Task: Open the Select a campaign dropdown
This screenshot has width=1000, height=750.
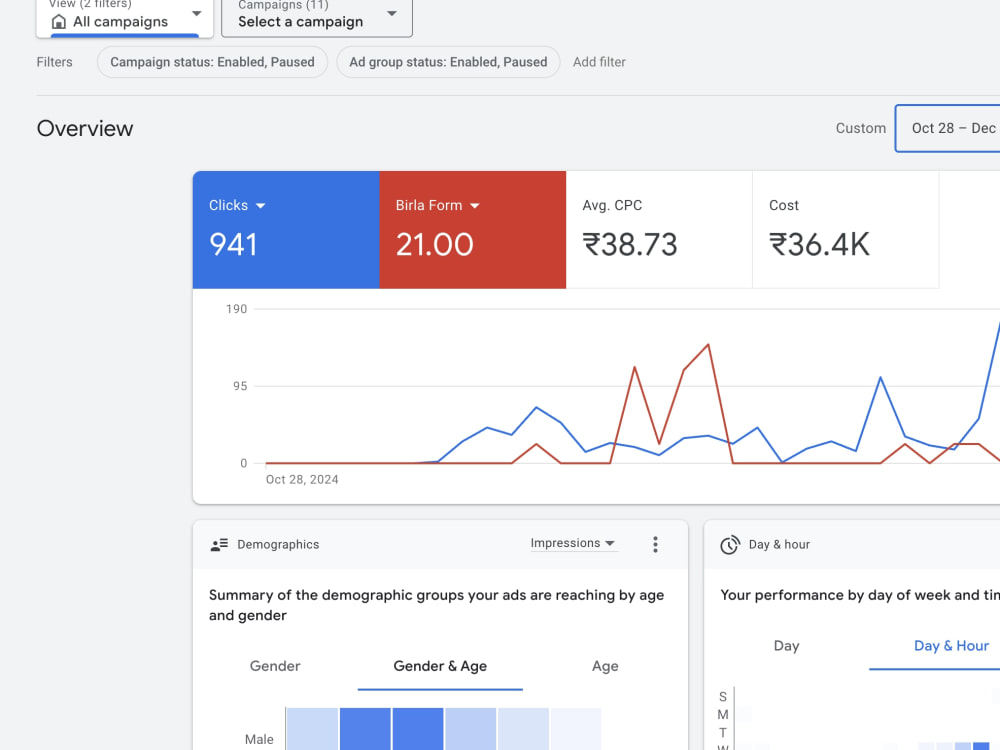Action: tap(317, 17)
